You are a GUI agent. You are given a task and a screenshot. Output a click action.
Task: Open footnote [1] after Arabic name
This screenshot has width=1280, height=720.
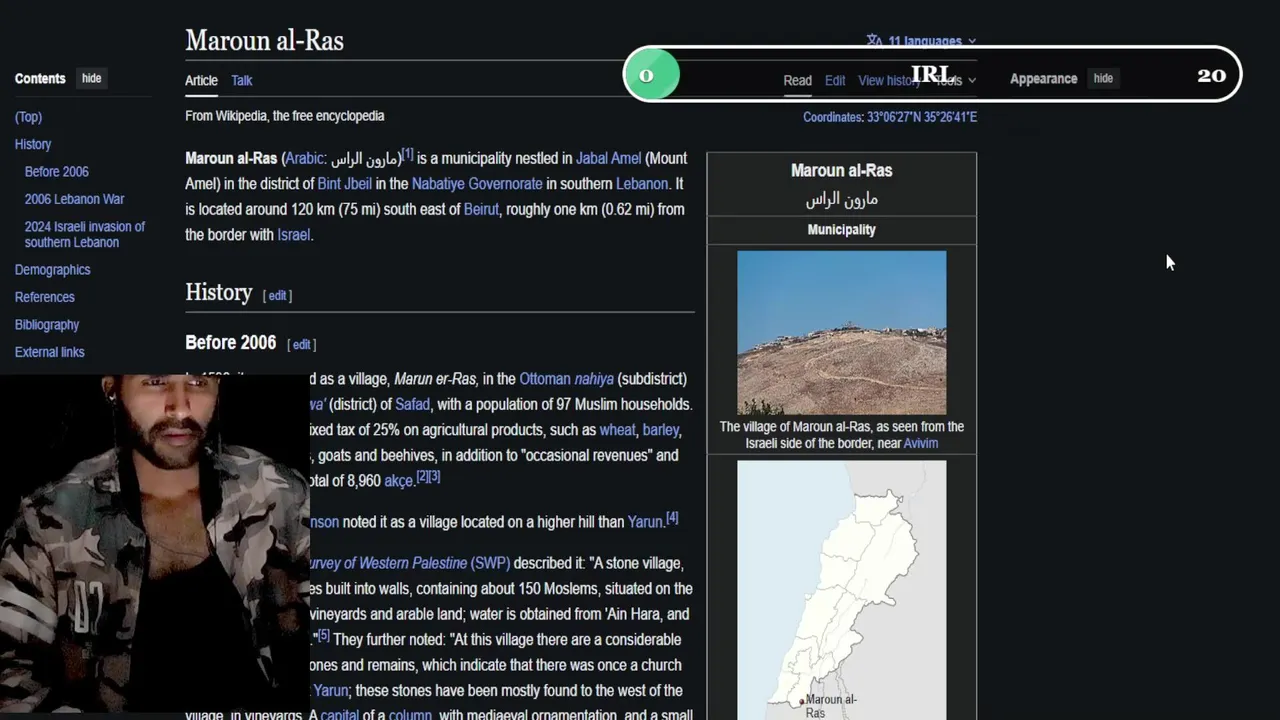click(407, 154)
